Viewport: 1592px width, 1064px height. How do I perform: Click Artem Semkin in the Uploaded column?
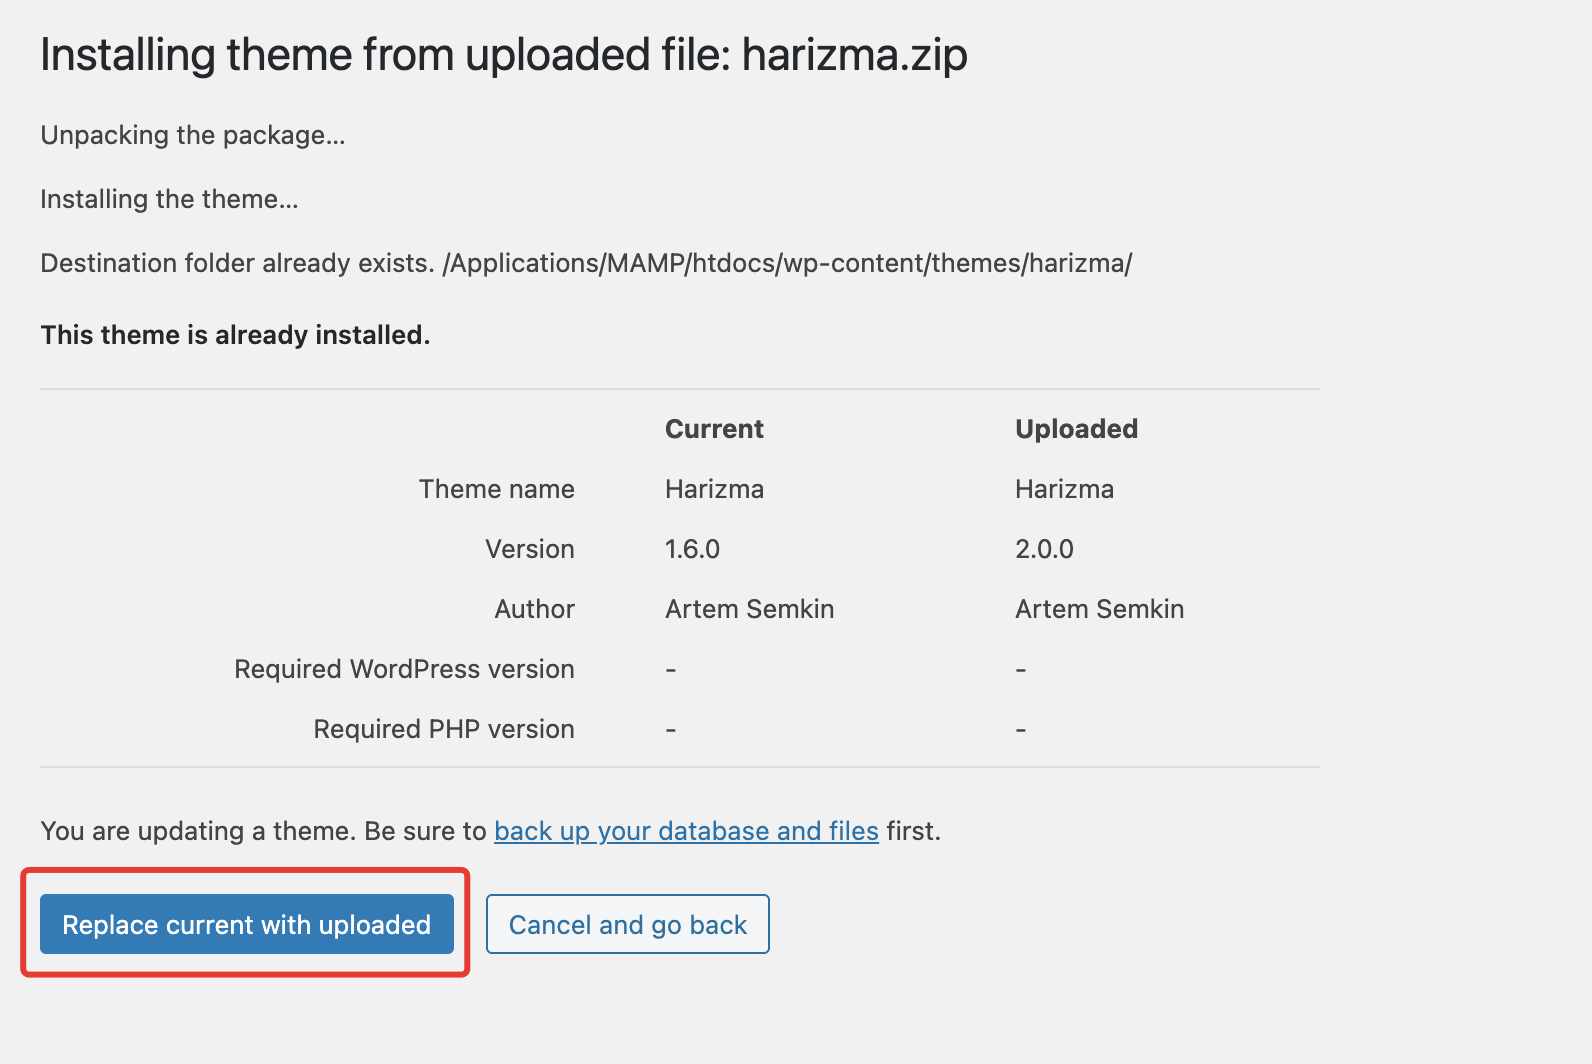click(1099, 609)
